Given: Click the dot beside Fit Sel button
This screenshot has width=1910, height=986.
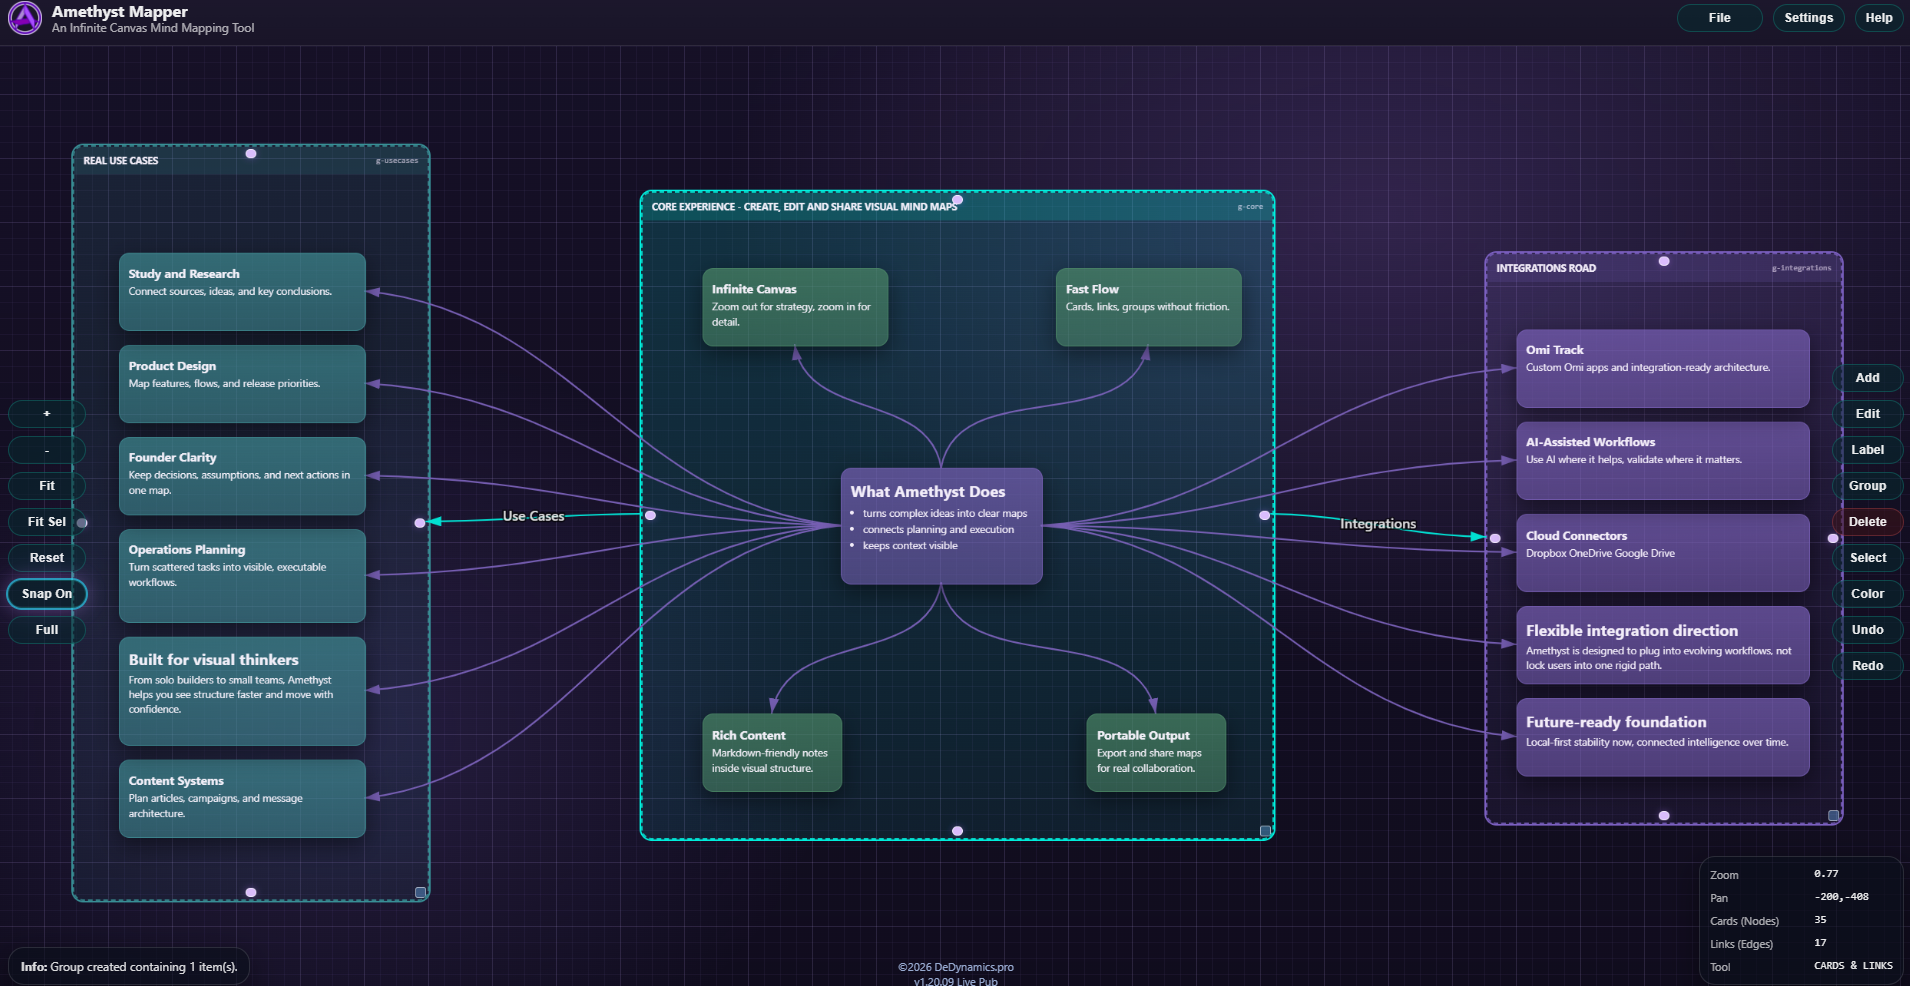Looking at the screenshot, I should point(82,522).
